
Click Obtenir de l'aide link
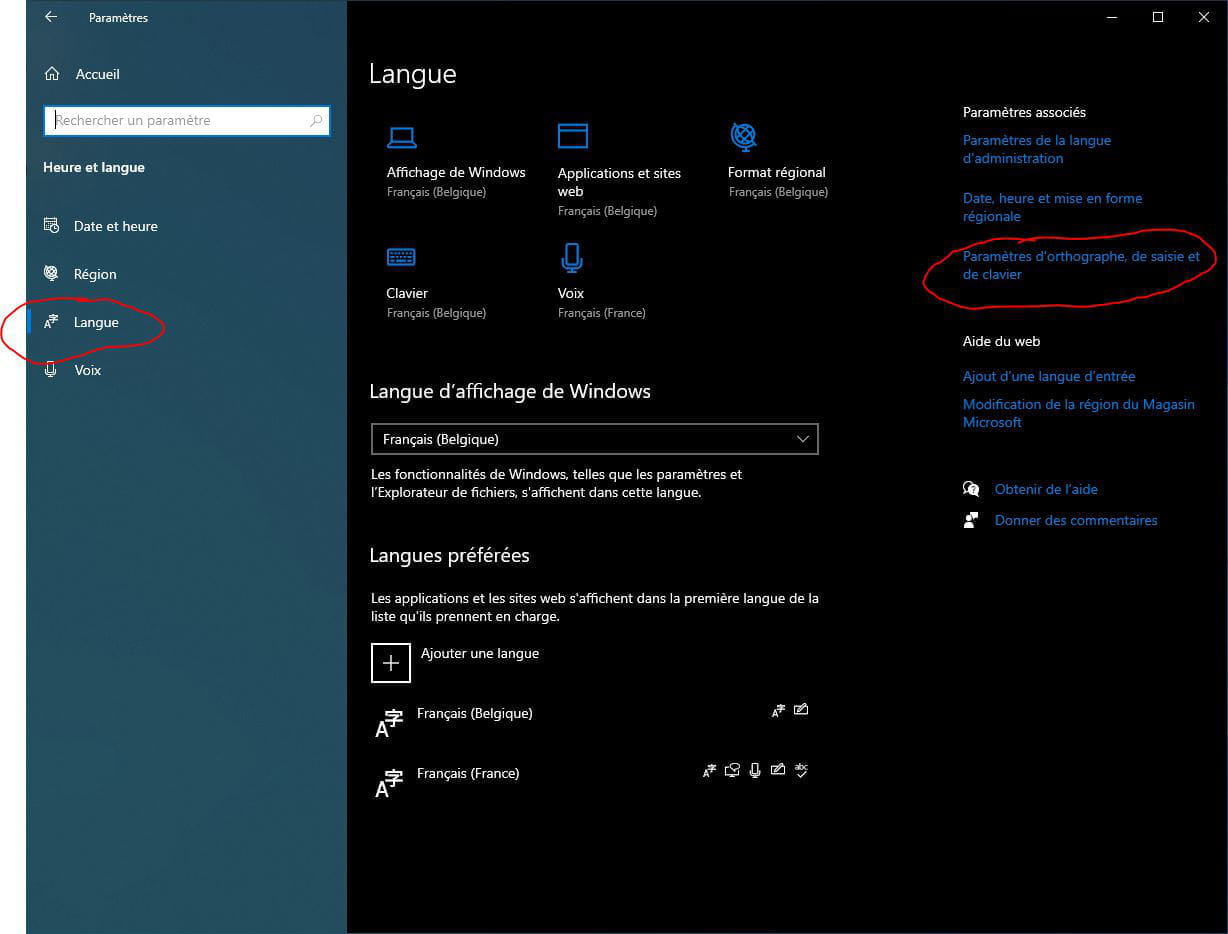pyautogui.click(x=1046, y=489)
